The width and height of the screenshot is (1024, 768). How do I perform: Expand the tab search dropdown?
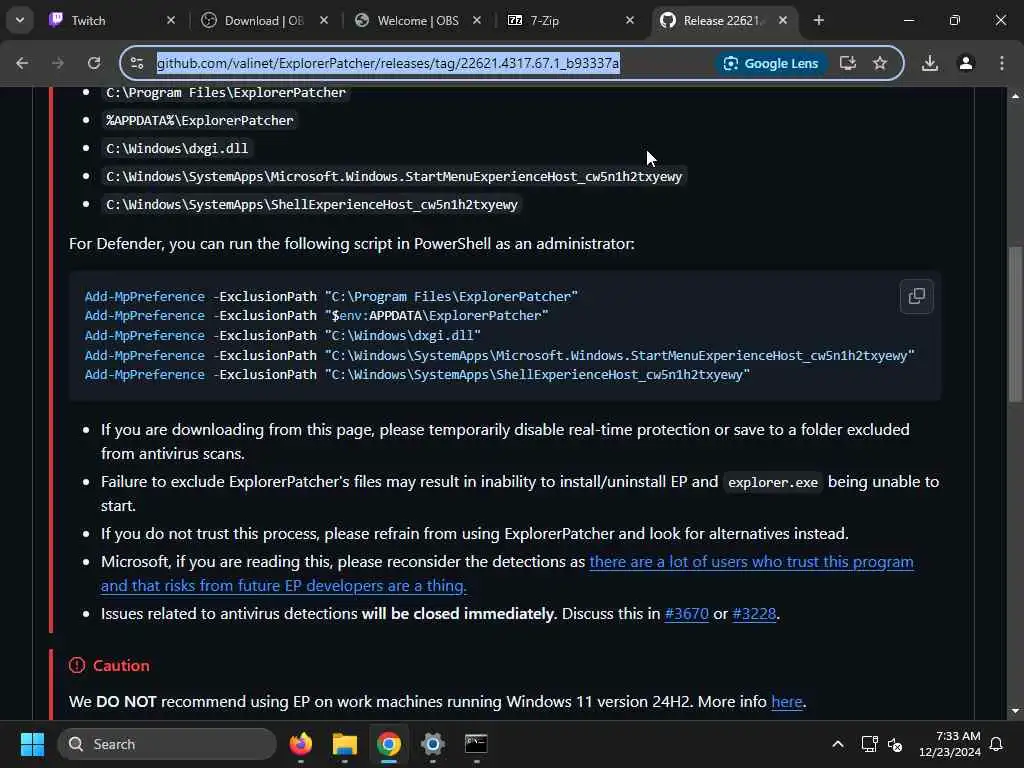(x=20, y=20)
